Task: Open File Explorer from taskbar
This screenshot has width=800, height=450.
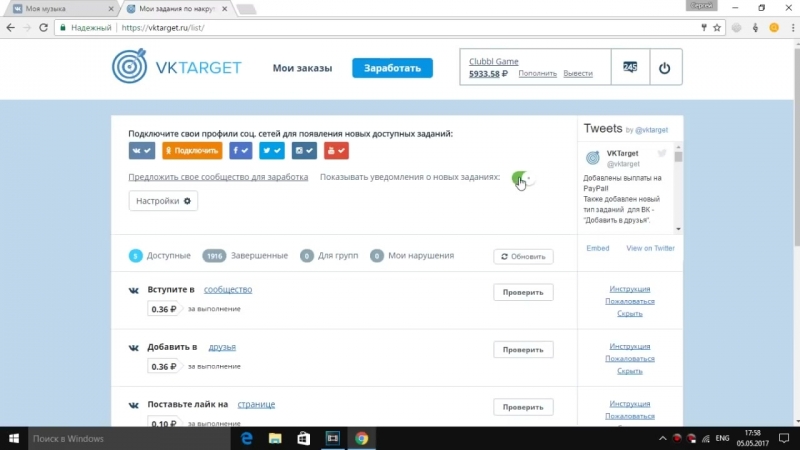Action: pos(275,438)
